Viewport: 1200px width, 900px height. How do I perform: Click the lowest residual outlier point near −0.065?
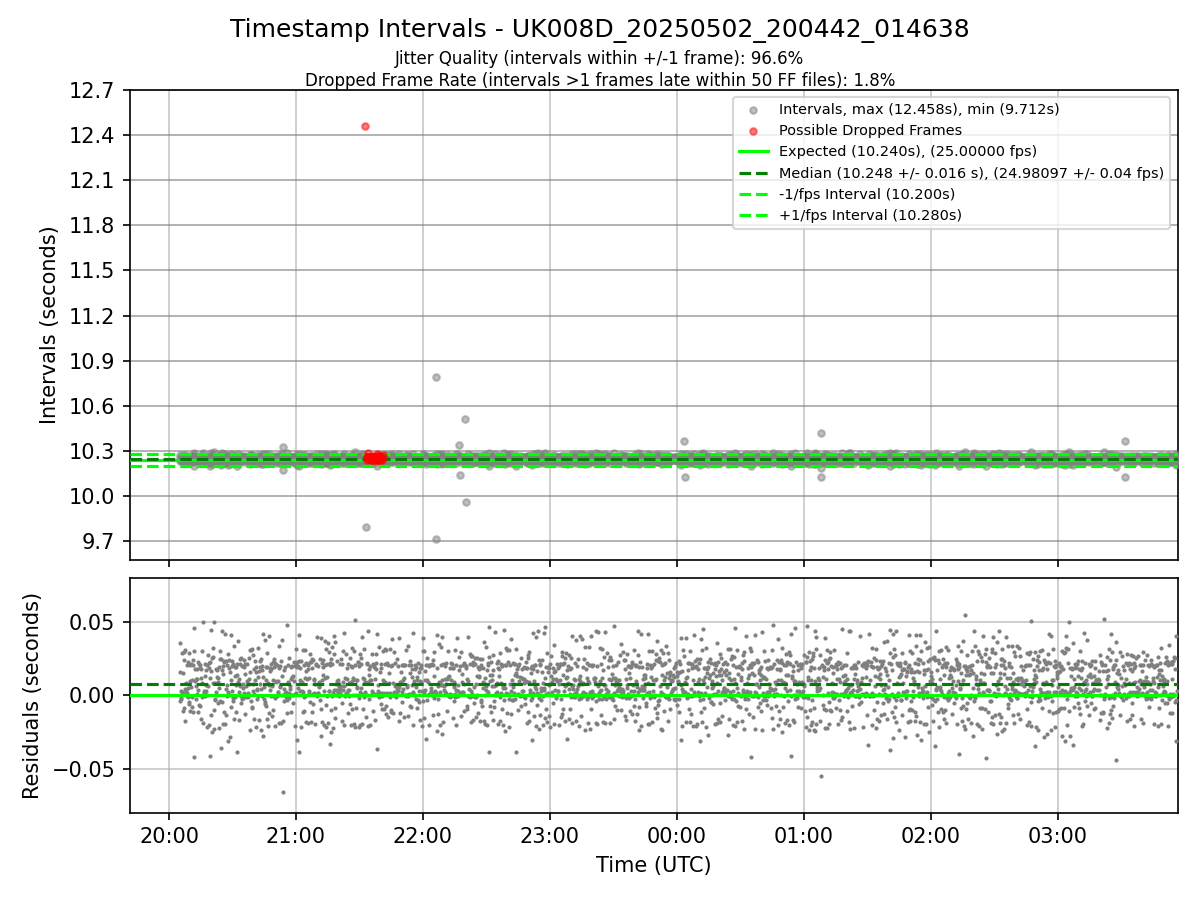(283, 792)
